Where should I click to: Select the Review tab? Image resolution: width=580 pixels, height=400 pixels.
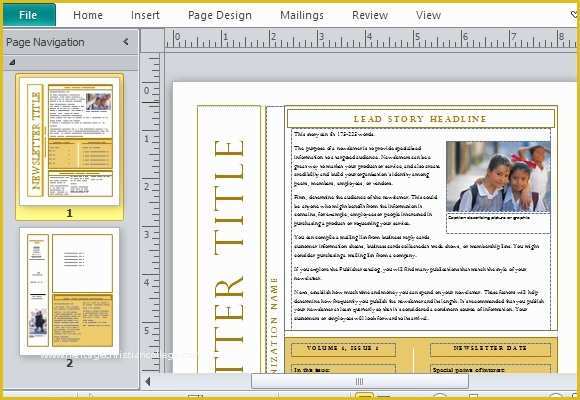pos(370,15)
